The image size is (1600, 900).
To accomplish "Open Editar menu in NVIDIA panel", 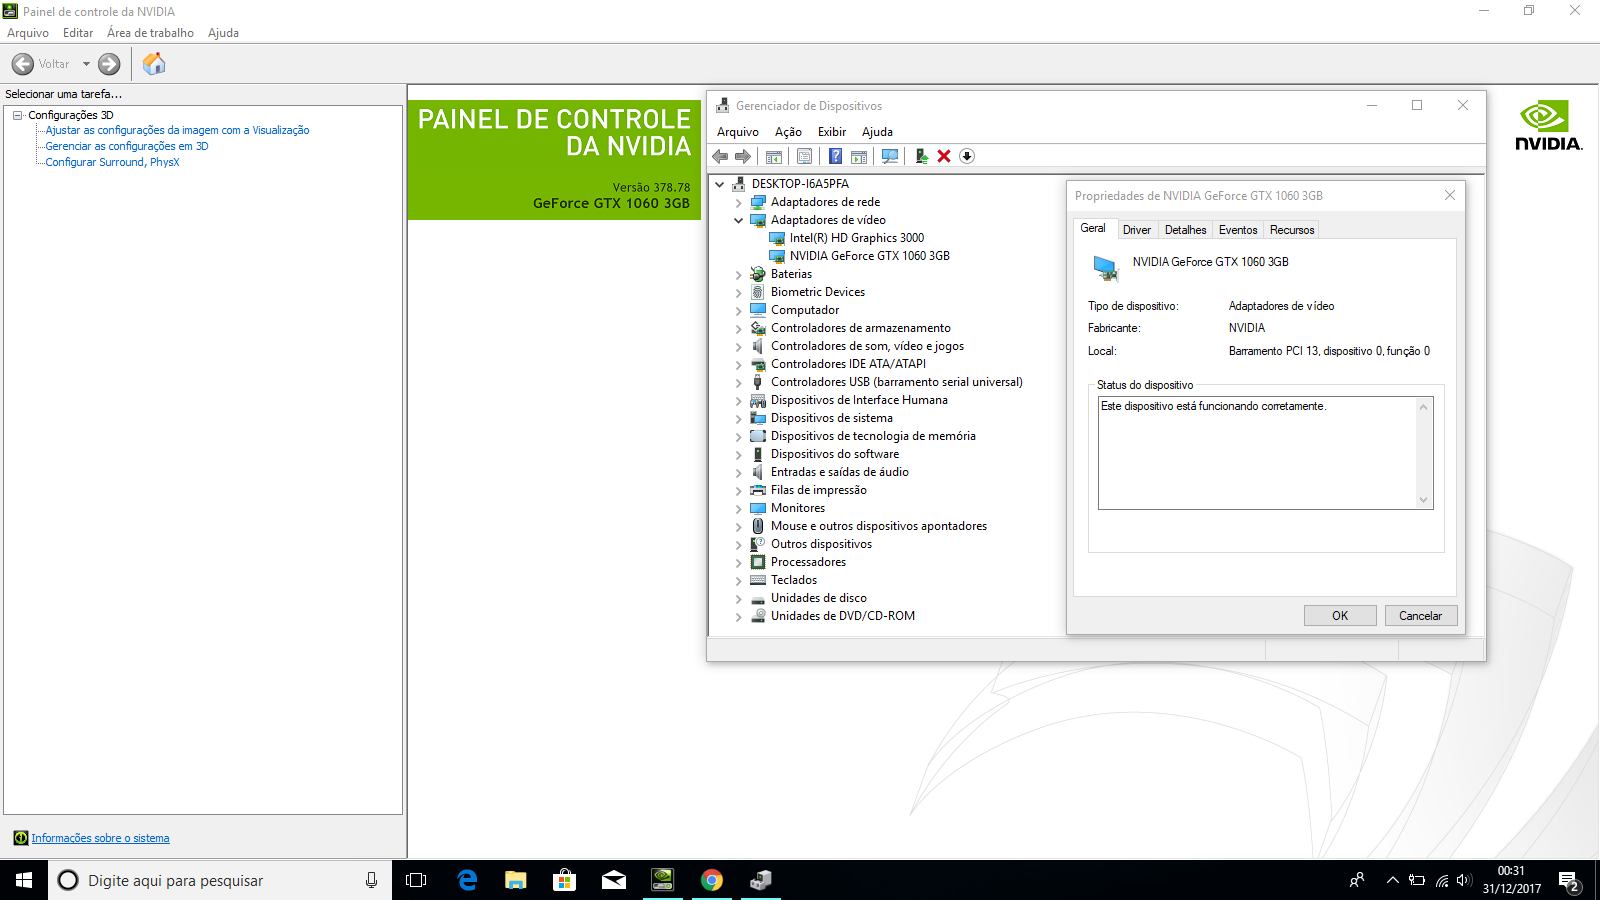I will [78, 33].
